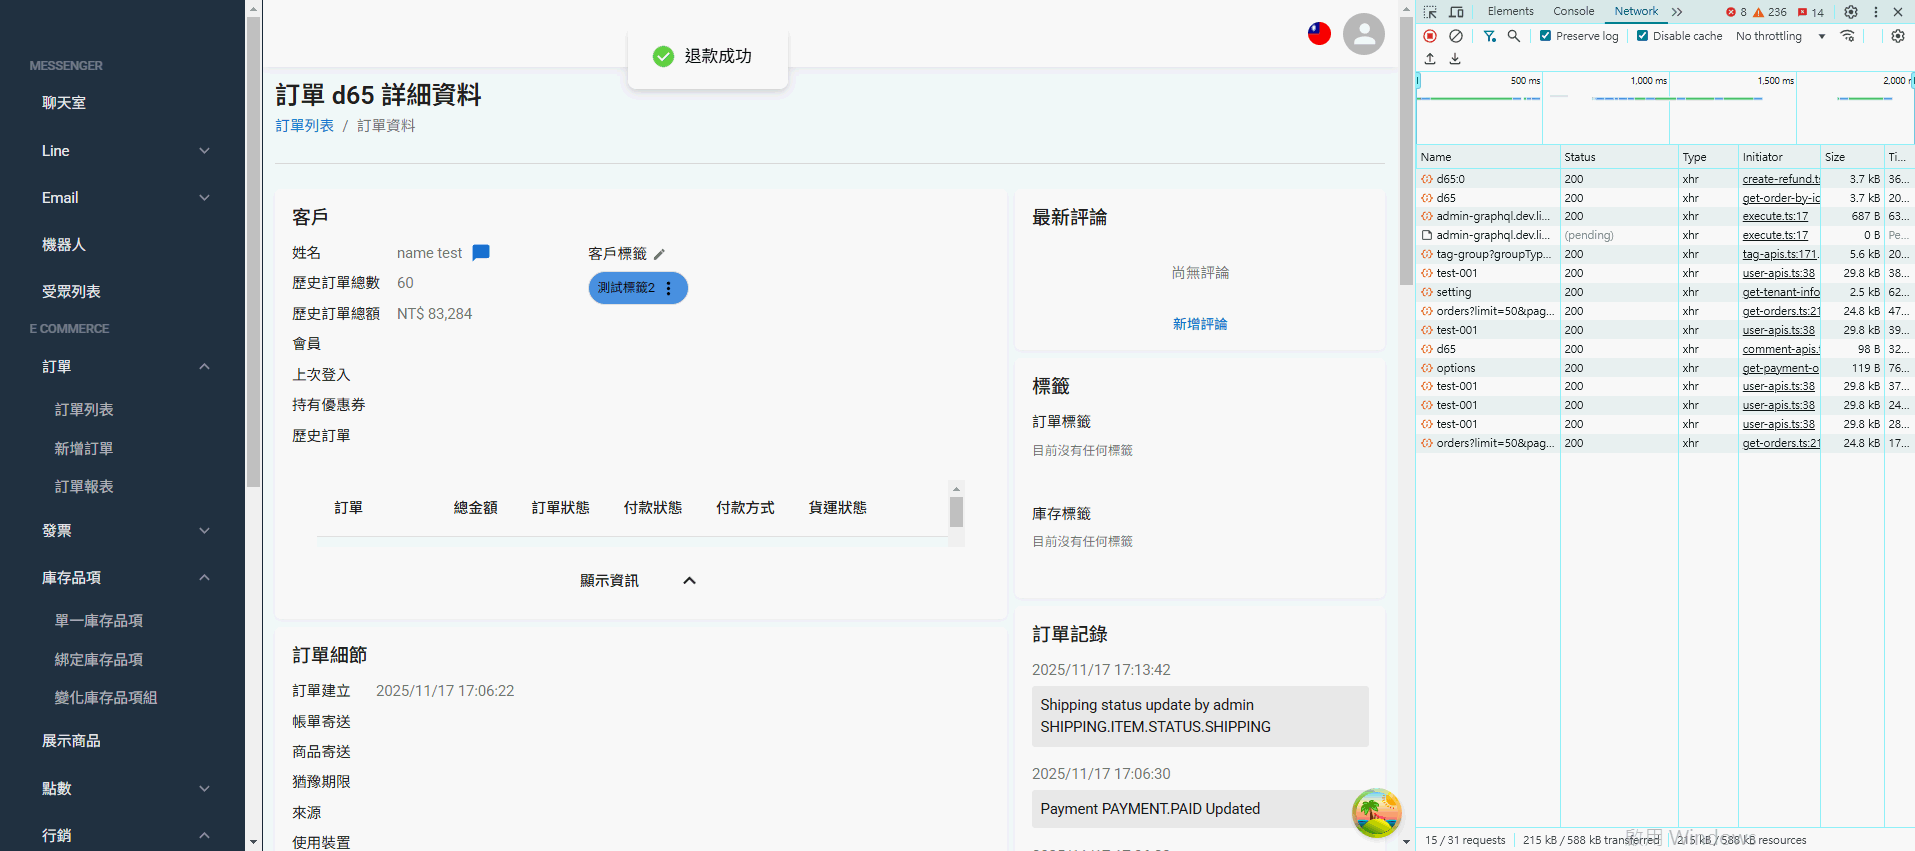Screen dimensions: 1915x851
Task: Open 機器人 in the sidebar
Action: (x=64, y=245)
